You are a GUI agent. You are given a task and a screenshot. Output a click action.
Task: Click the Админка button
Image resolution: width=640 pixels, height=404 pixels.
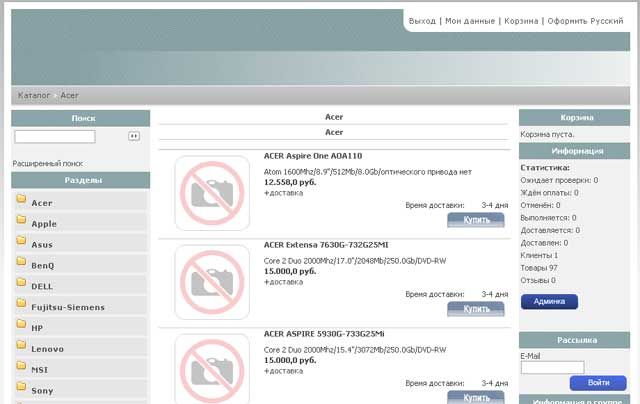click(x=549, y=302)
